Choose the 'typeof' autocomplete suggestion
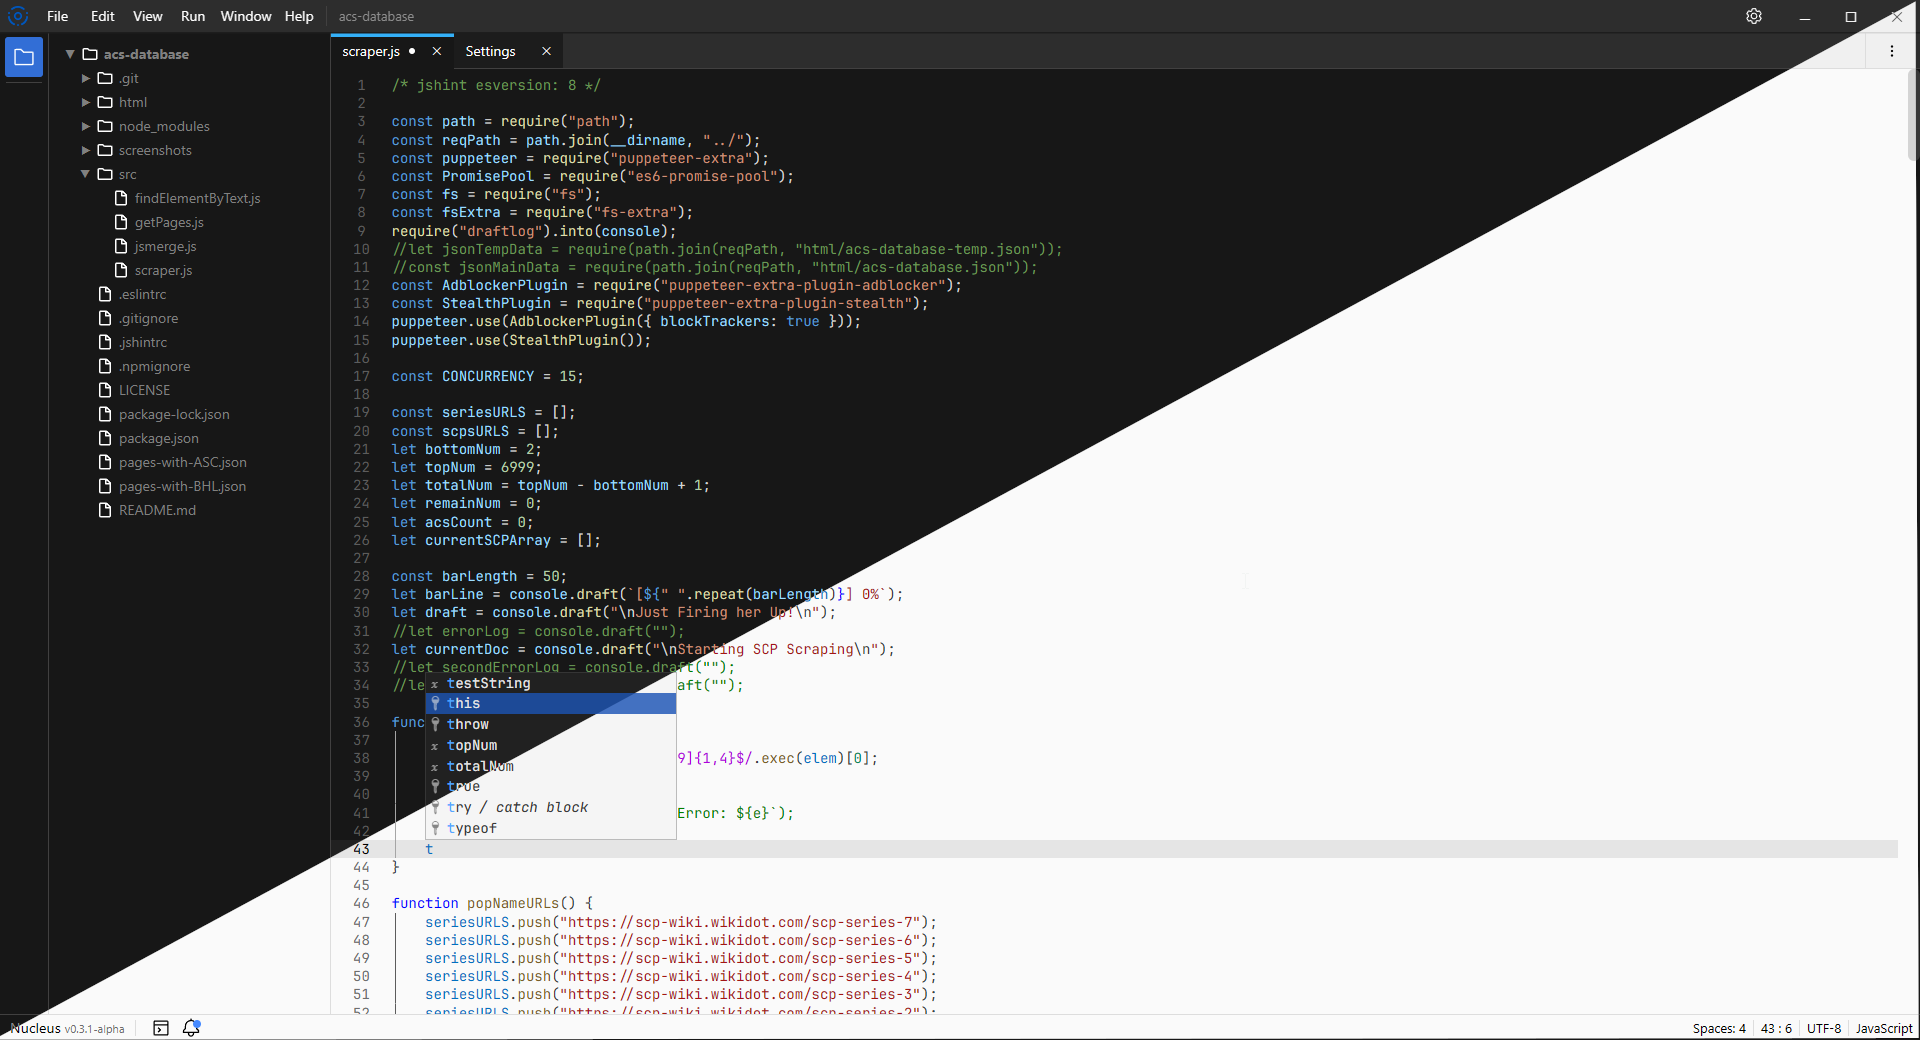 551,828
